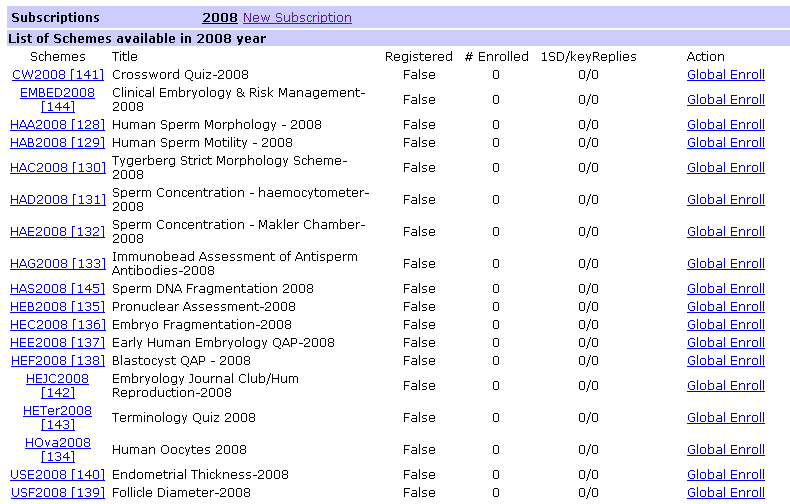Open scheme CW2008 [141]
The height and width of the screenshot is (504, 790).
coord(57,75)
